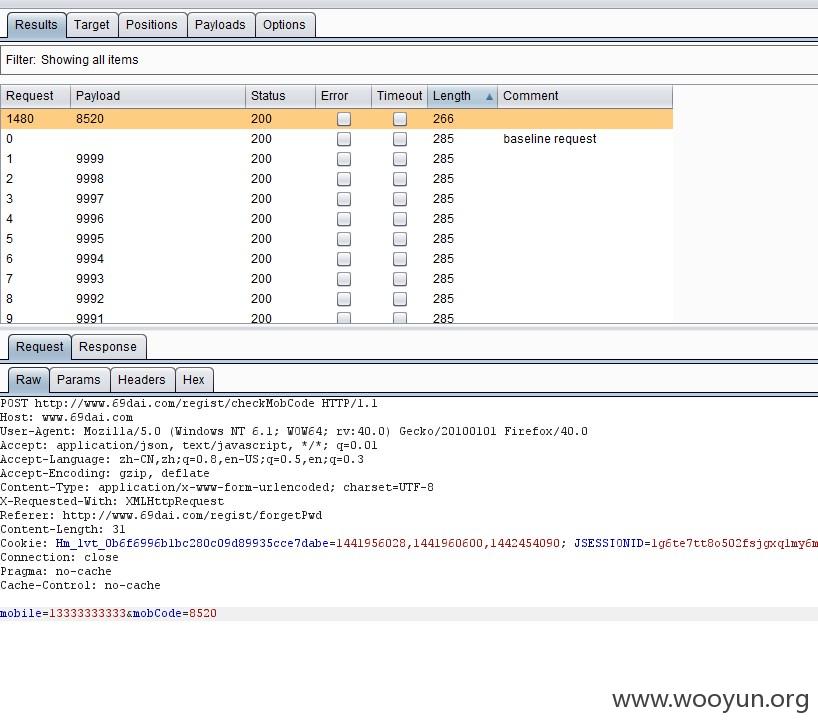Select the 'baseline request' comment cell

point(550,139)
